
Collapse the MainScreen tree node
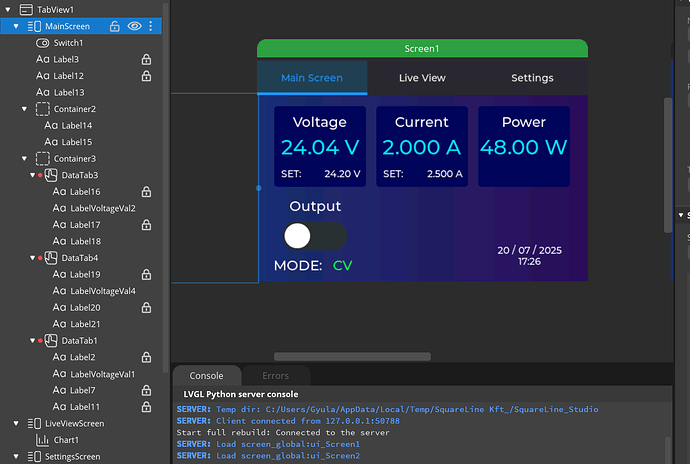point(16,26)
